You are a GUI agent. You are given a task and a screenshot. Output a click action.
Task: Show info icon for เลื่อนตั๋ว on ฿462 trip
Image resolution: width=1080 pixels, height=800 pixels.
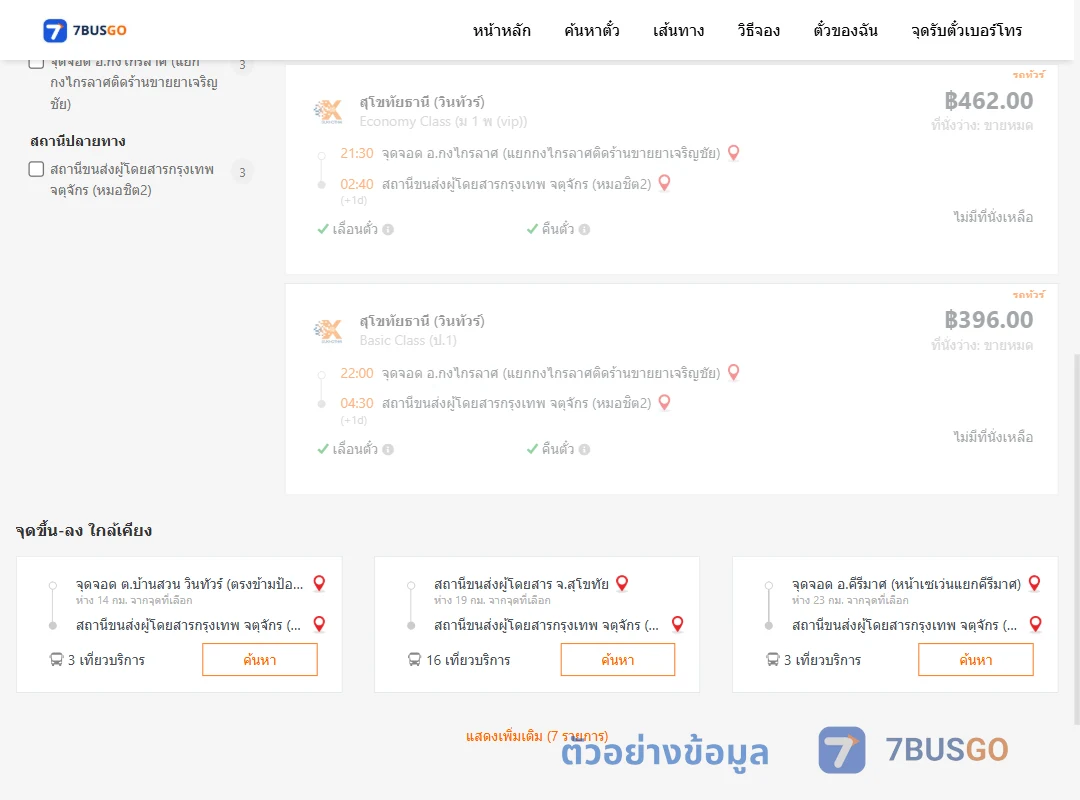pos(388,229)
